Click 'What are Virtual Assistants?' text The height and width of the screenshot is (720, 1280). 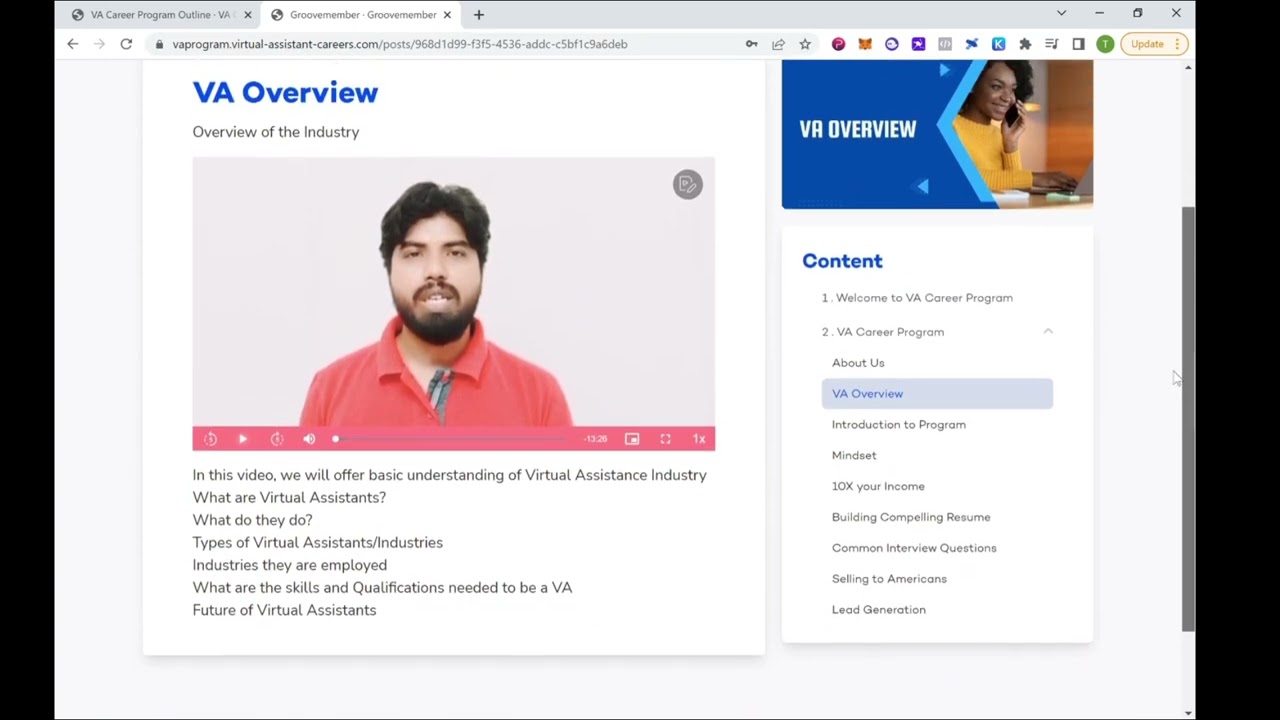click(289, 497)
